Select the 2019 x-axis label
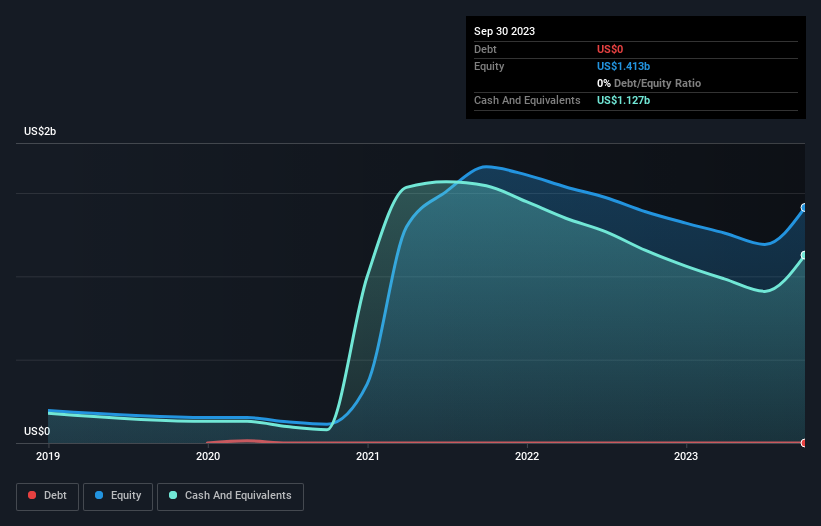 (x=48, y=456)
